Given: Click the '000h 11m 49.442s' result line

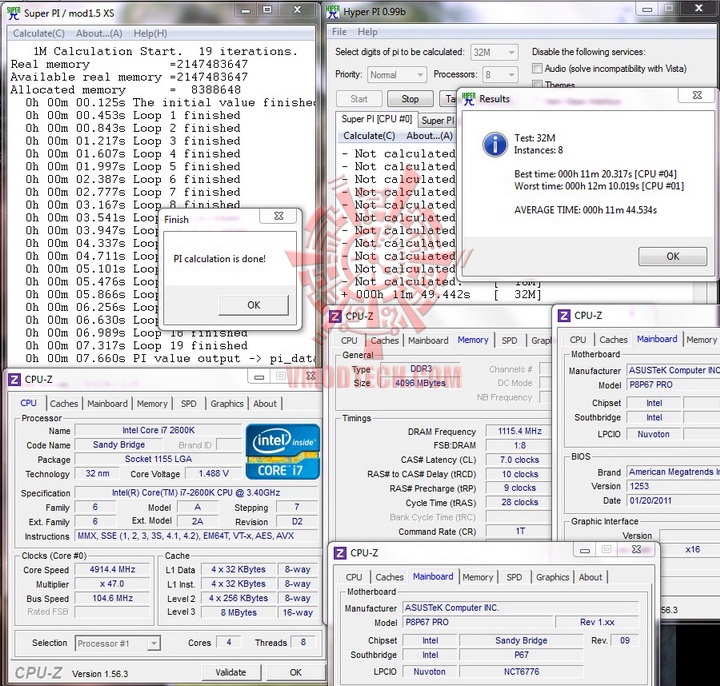Looking at the screenshot, I should [x=441, y=294].
